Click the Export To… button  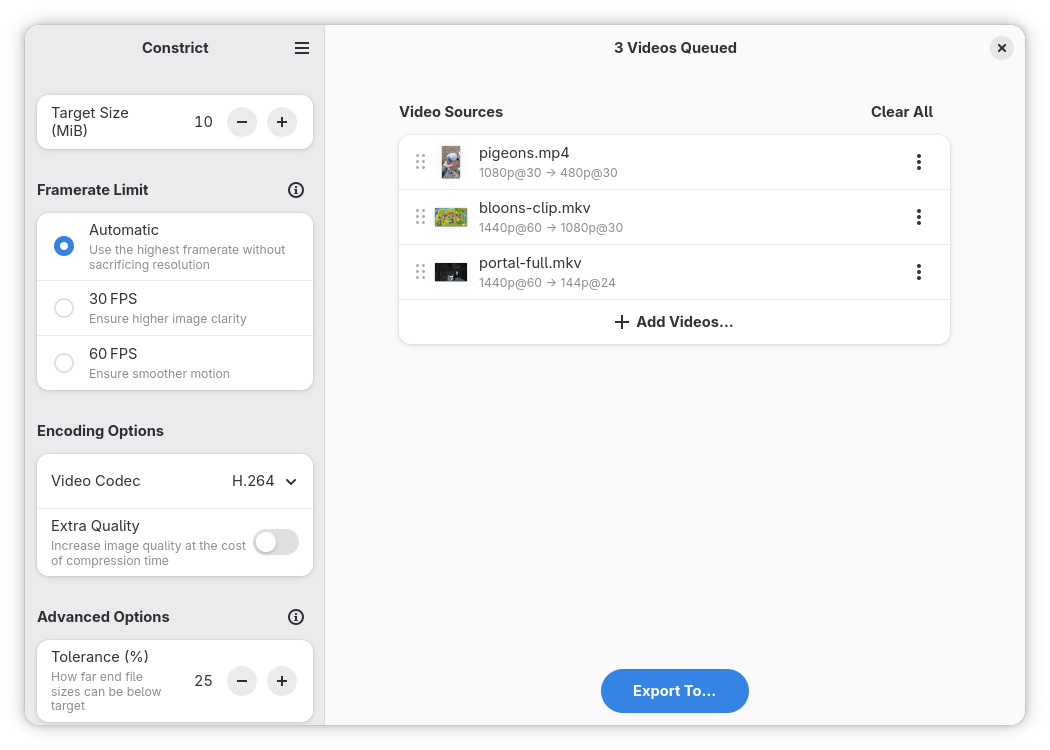pos(674,691)
